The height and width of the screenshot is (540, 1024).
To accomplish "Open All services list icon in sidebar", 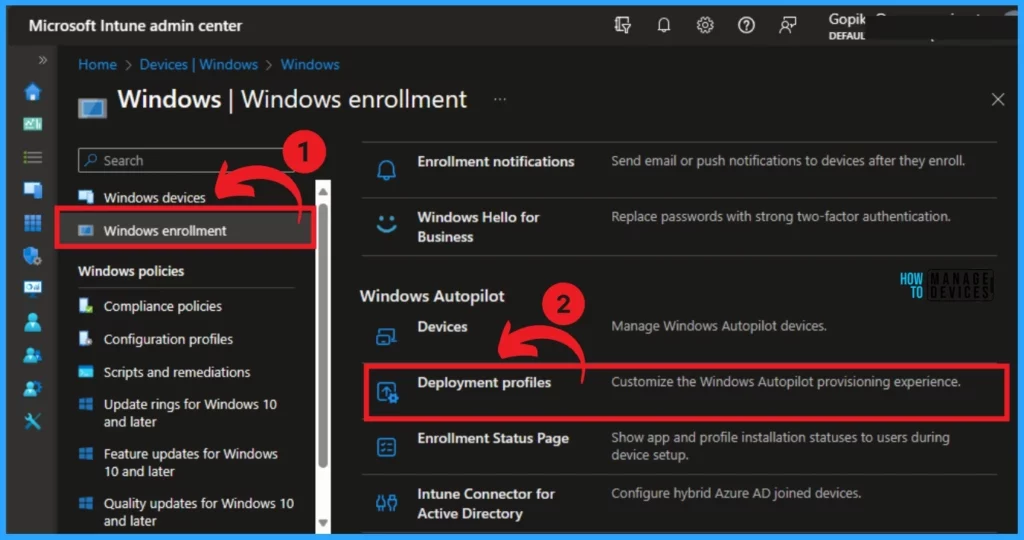I will coord(33,157).
